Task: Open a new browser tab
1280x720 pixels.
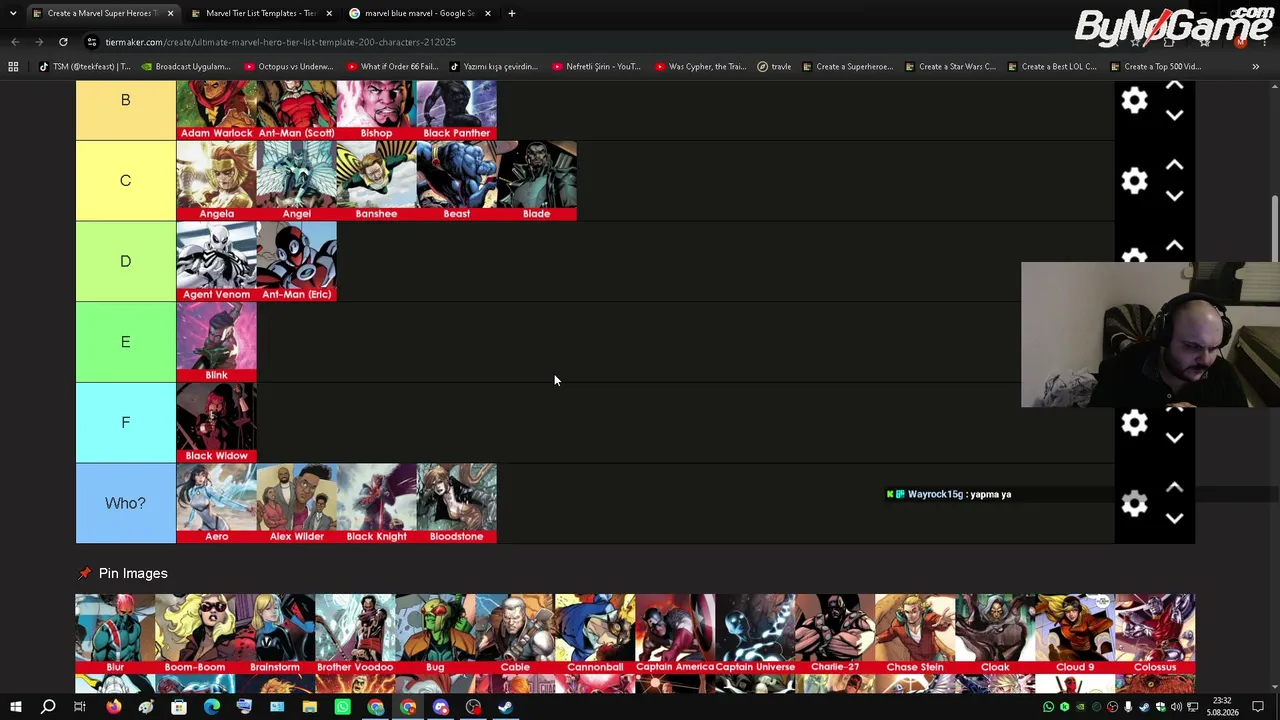Action: pos(511,13)
